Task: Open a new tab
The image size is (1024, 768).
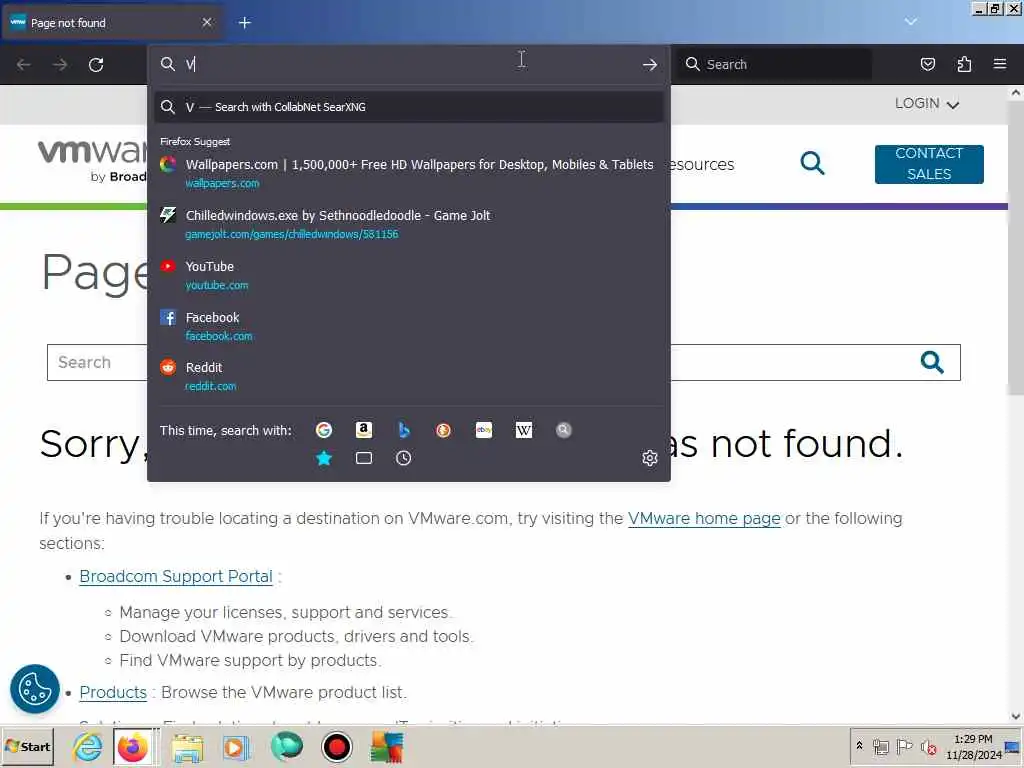Action: click(x=245, y=23)
